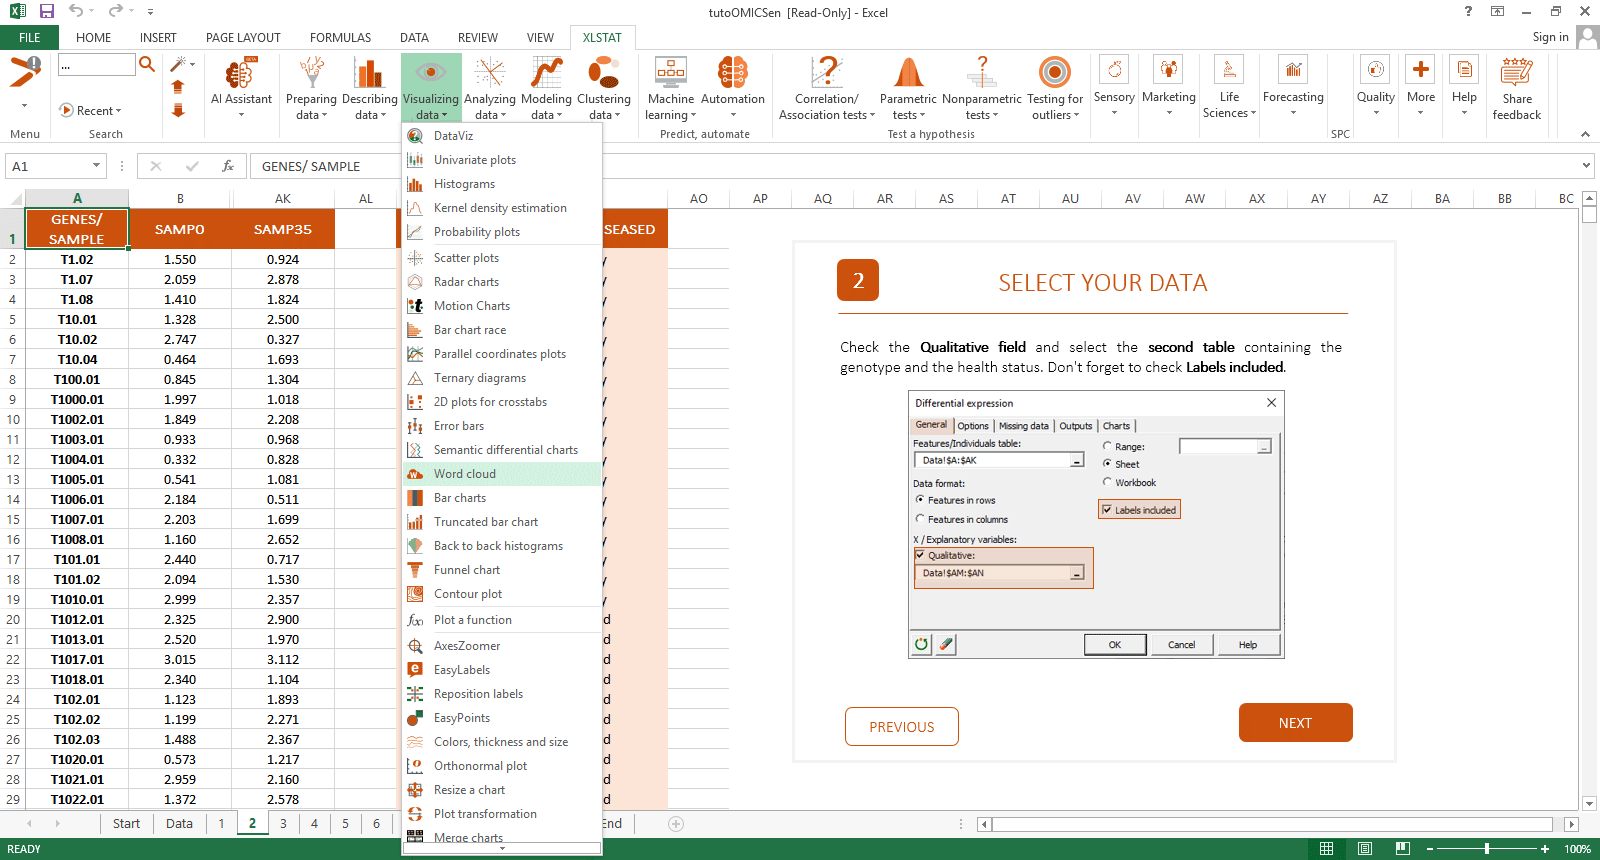Check the Qualitative checkbox
This screenshot has width=1600, height=860.
(x=920, y=555)
